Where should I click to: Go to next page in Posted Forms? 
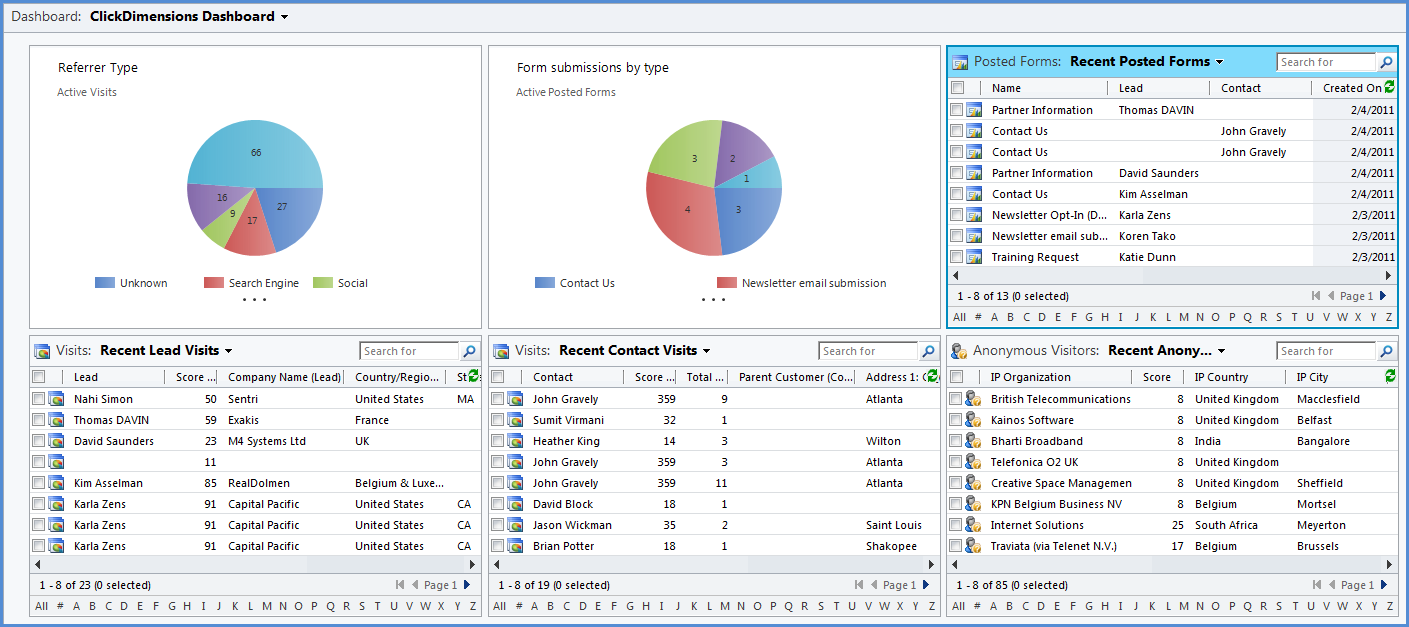tap(1383, 296)
